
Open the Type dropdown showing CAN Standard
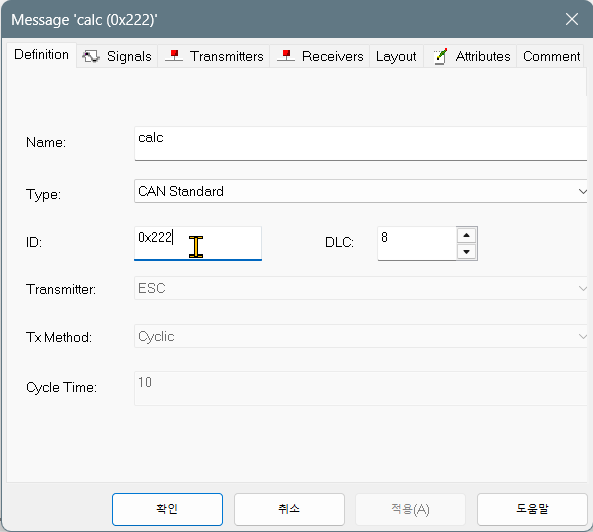click(x=360, y=191)
